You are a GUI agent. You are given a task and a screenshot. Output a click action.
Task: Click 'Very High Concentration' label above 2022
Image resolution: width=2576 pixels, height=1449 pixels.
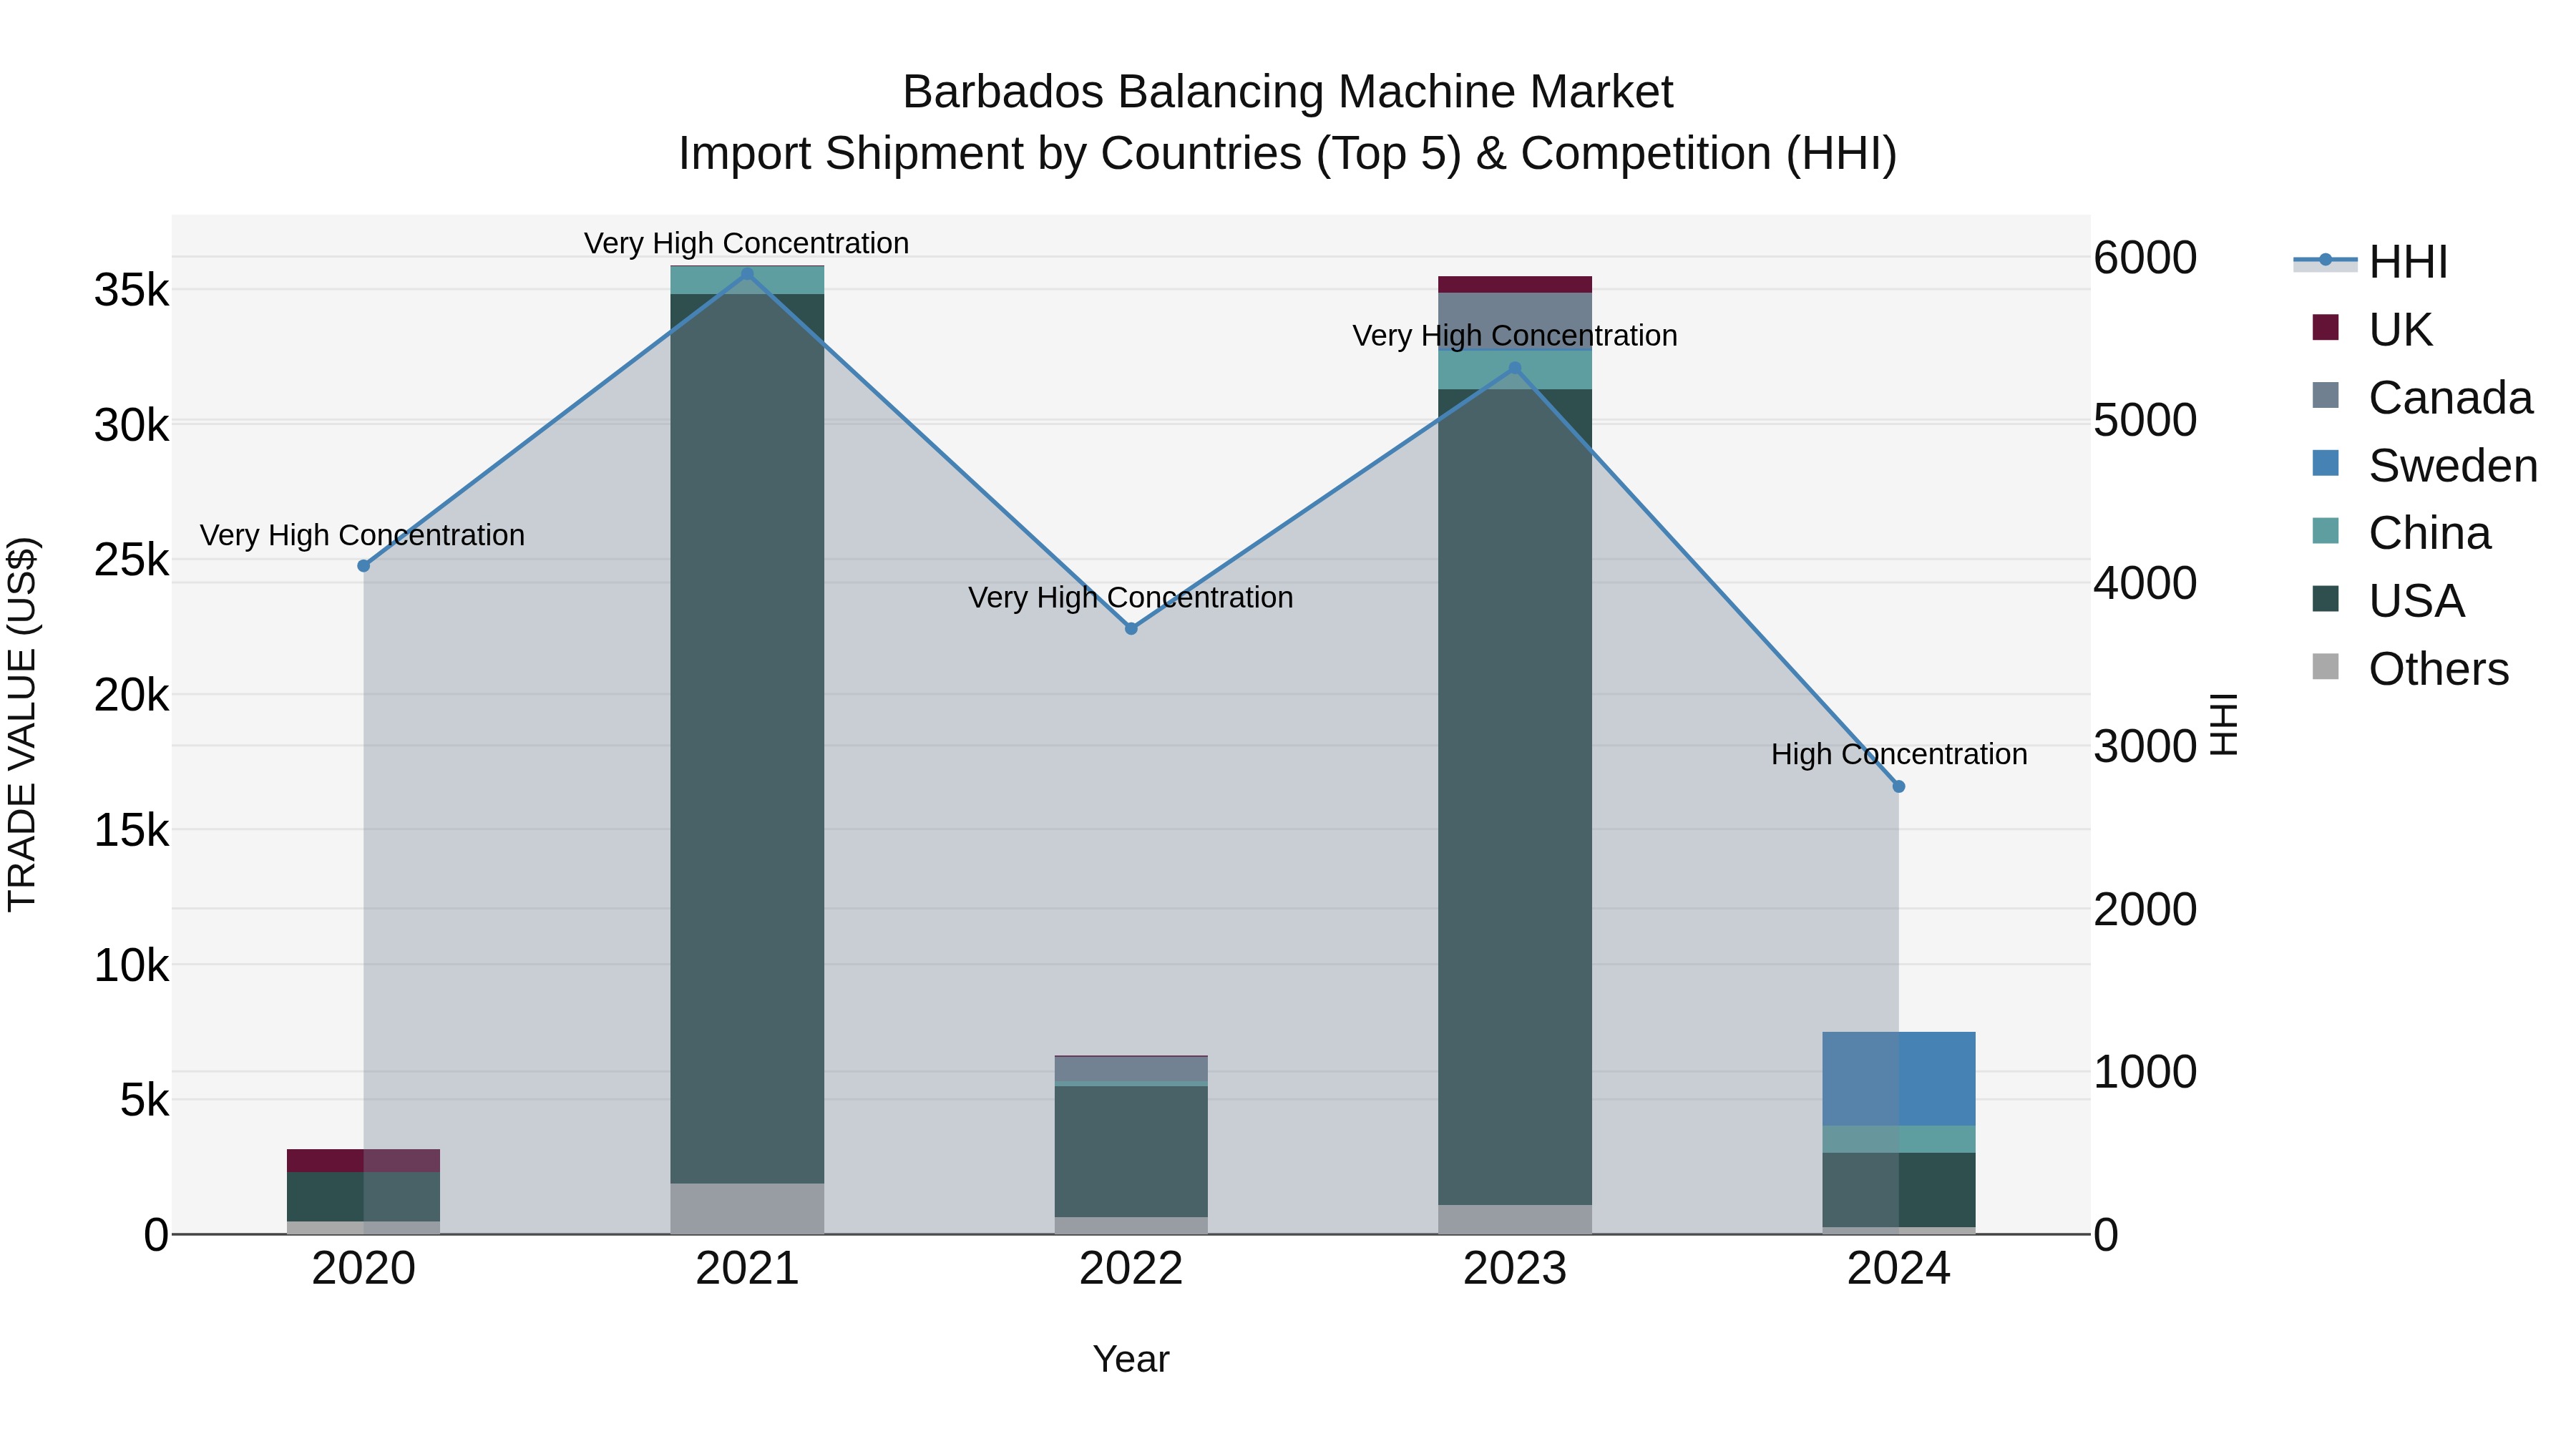coord(1131,597)
